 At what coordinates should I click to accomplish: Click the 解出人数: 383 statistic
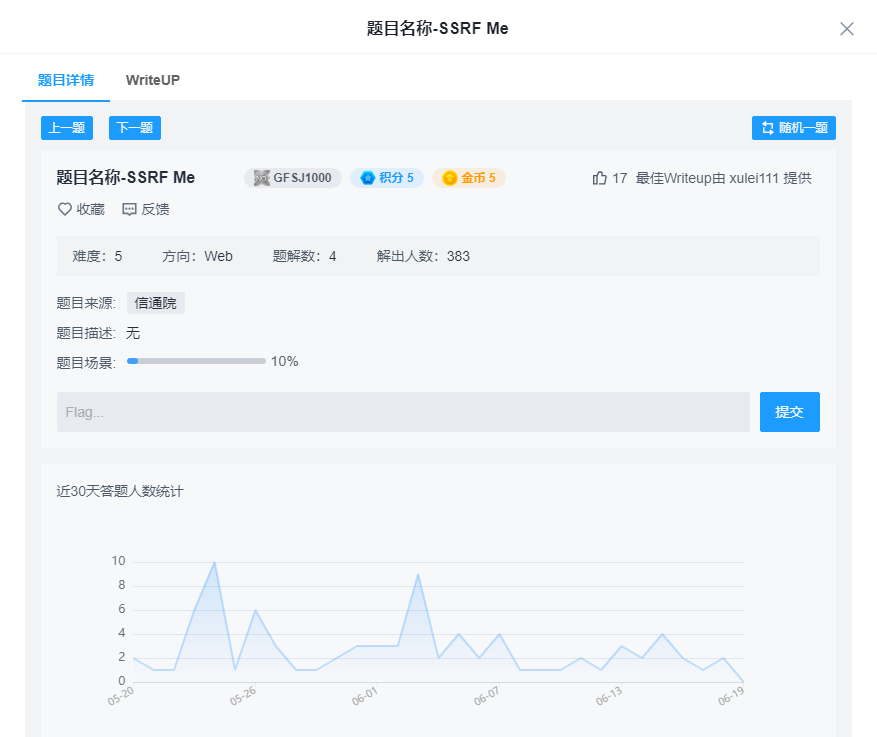click(423, 256)
